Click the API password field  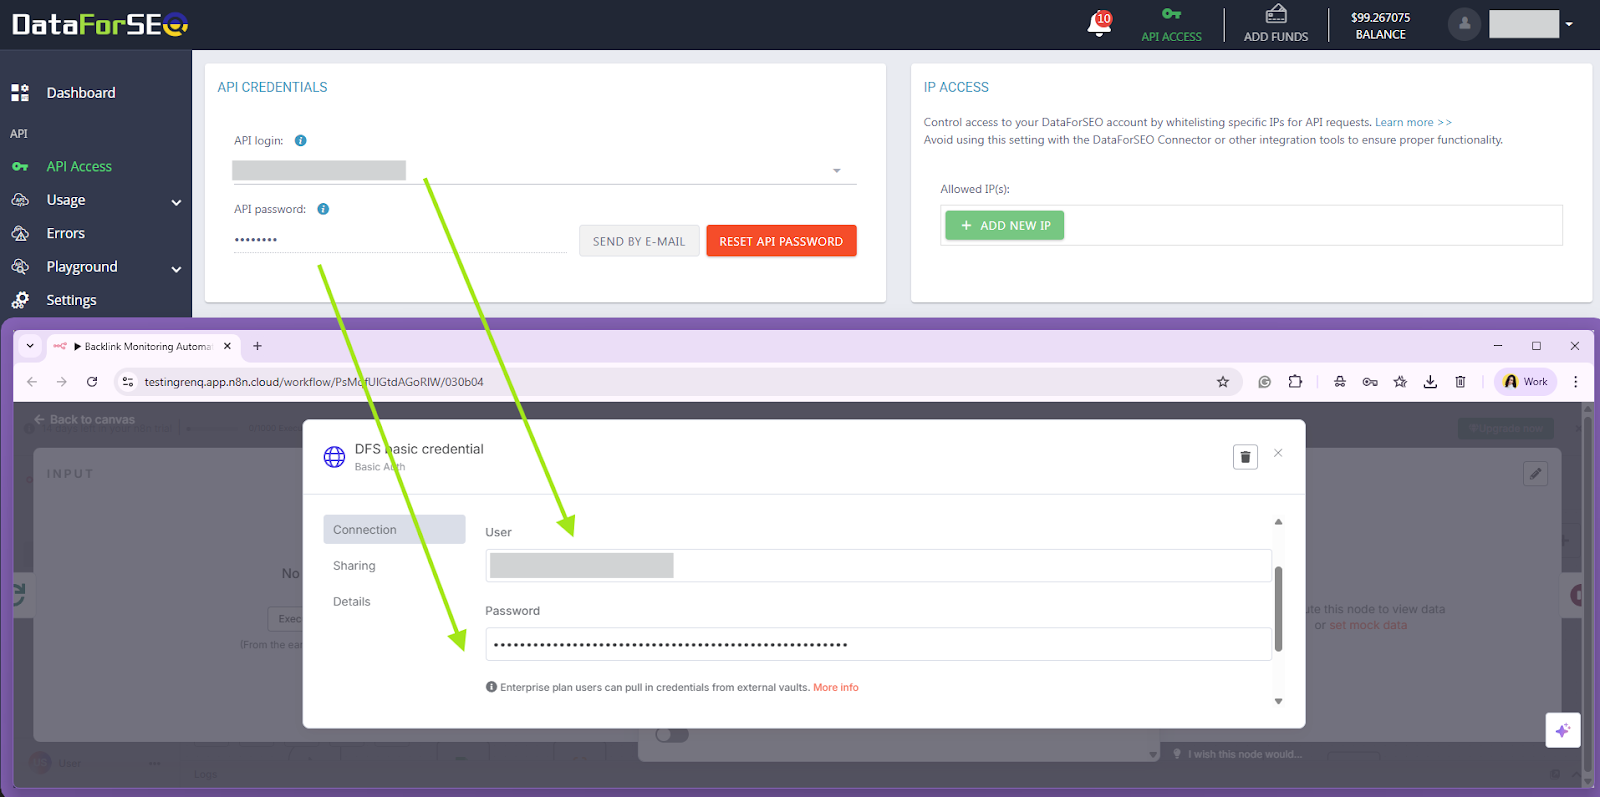tap(400, 240)
